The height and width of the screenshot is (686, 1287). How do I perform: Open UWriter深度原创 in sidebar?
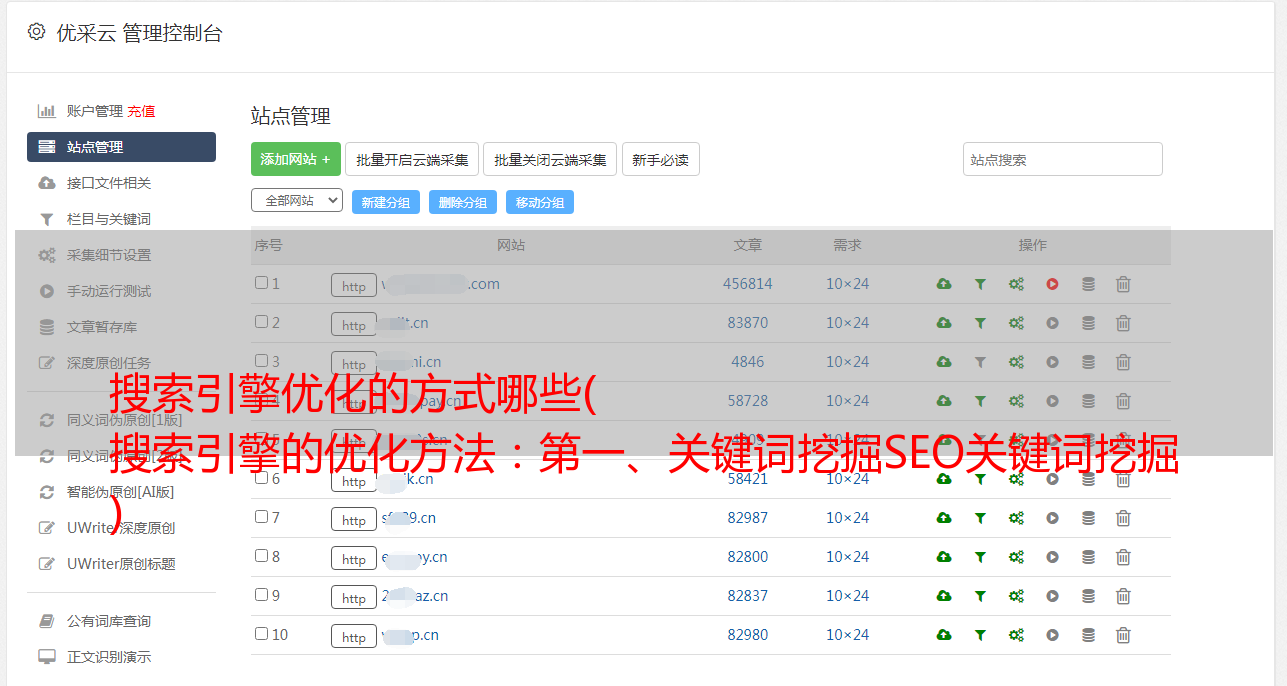(121, 528)
